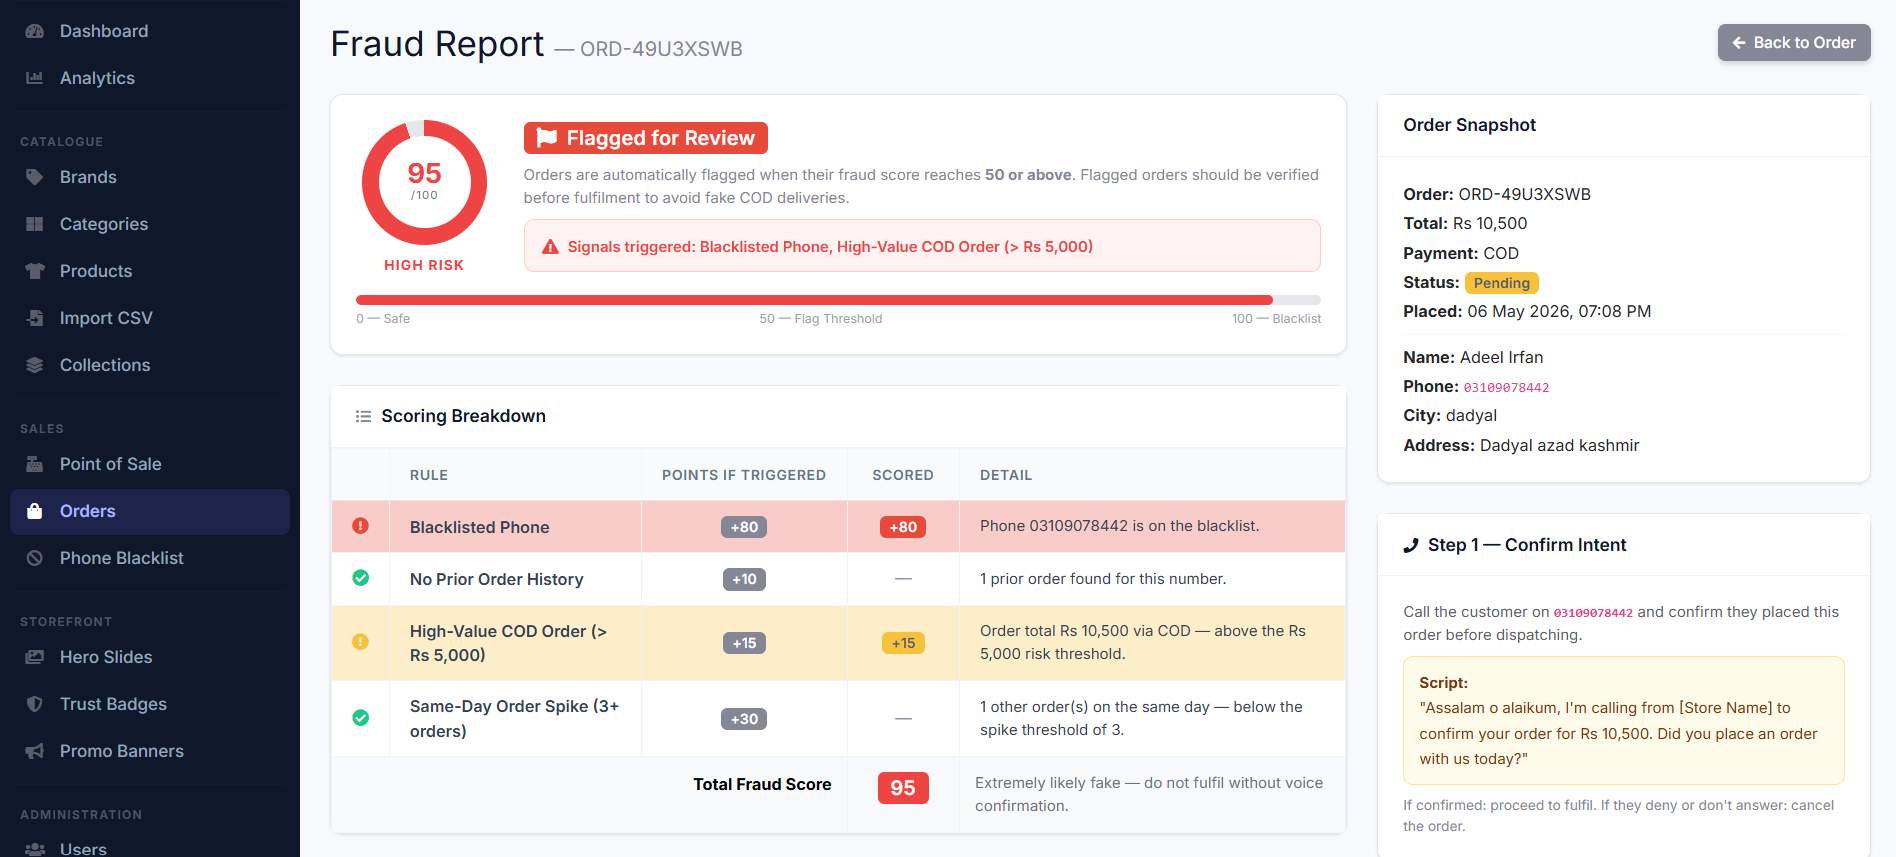Click the yellow warning icon in High-Value COD row

[x=361, y=642]
